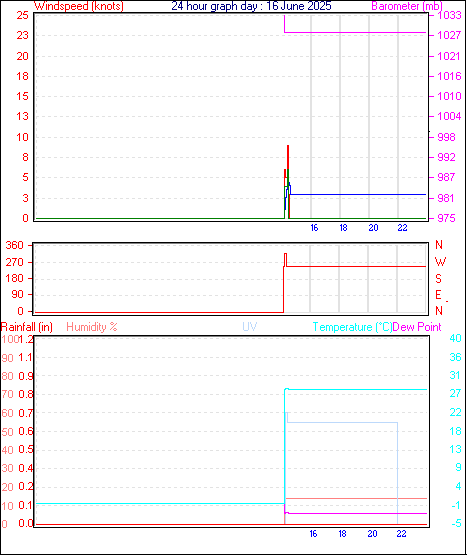This screenshot has width=467, height=559.
Task: Click the "Dew Point" legend label
Action: 417,327
